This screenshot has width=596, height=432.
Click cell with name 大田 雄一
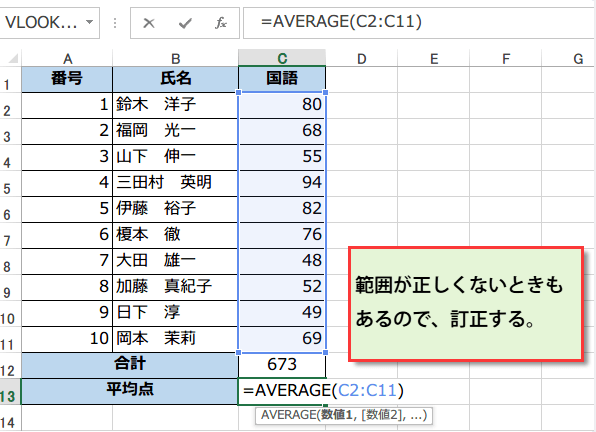(x=175, y=261)
